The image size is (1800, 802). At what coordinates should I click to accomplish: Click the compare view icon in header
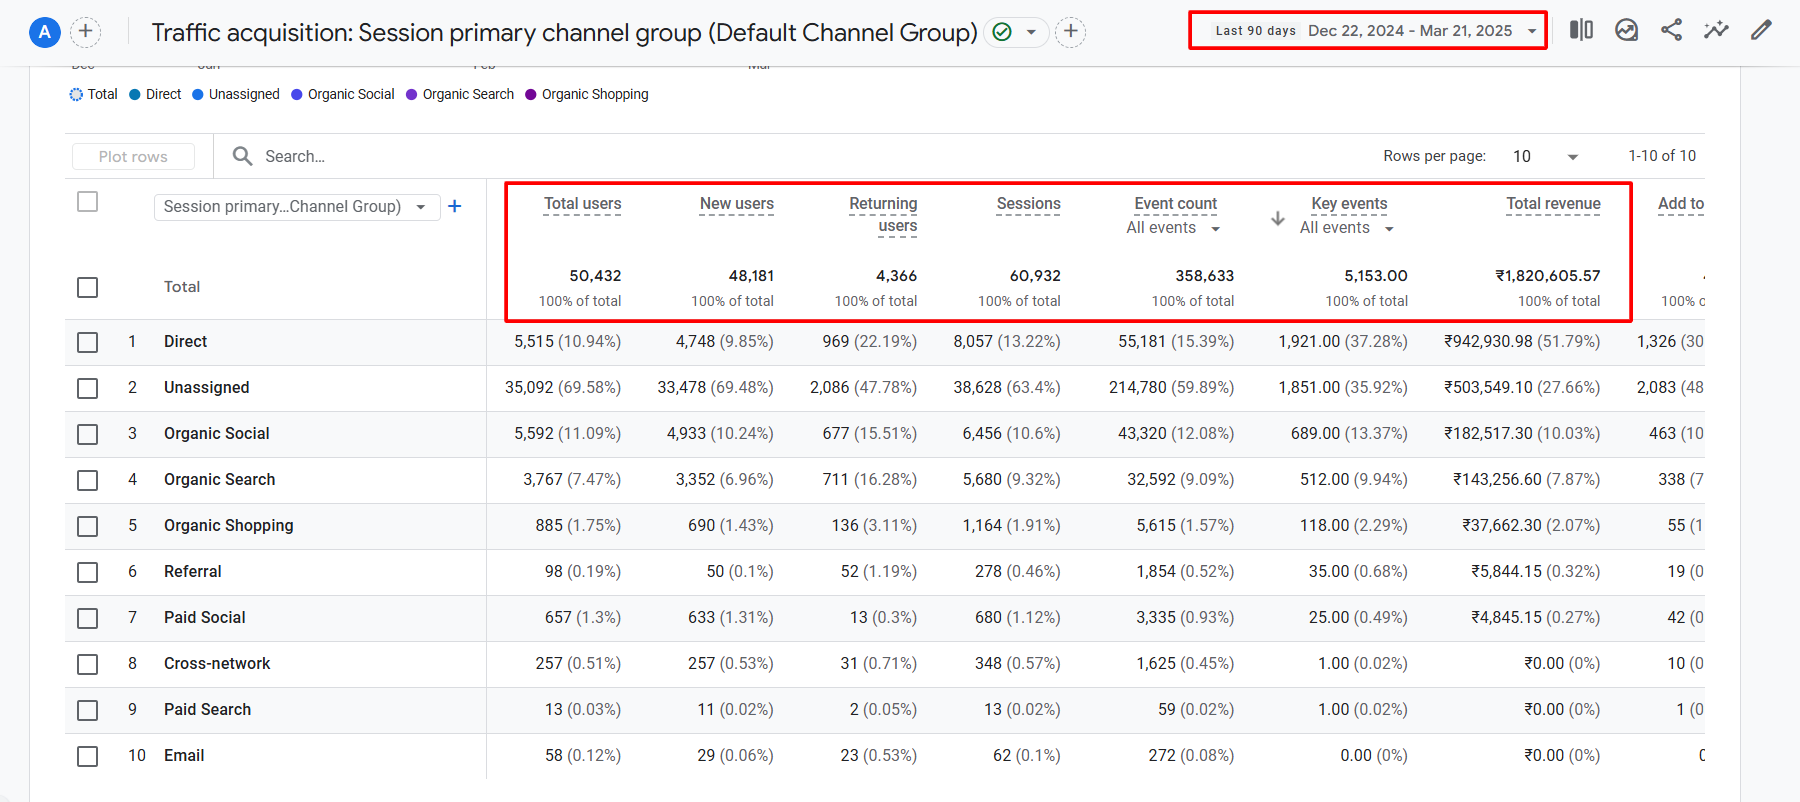1581,30
